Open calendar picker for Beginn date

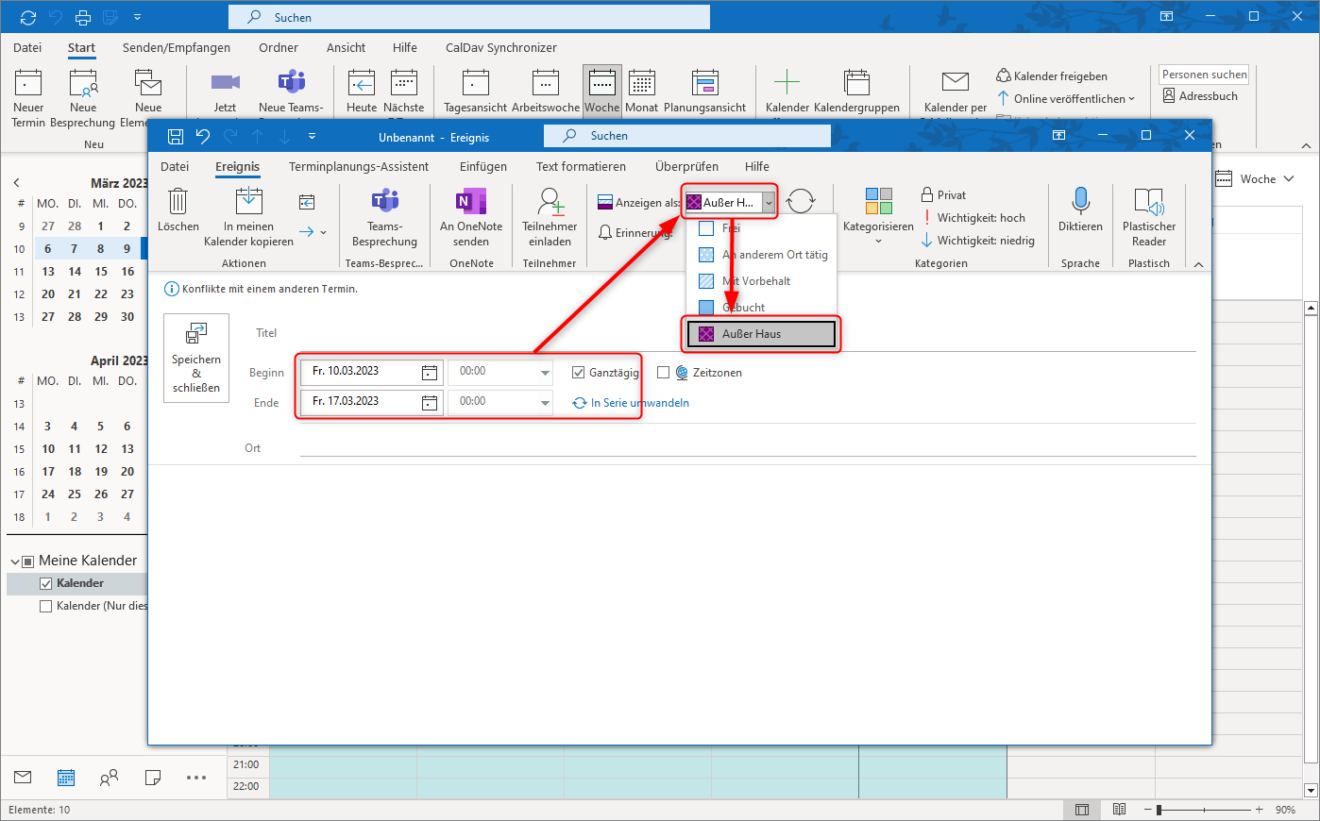tap(429, 372)
